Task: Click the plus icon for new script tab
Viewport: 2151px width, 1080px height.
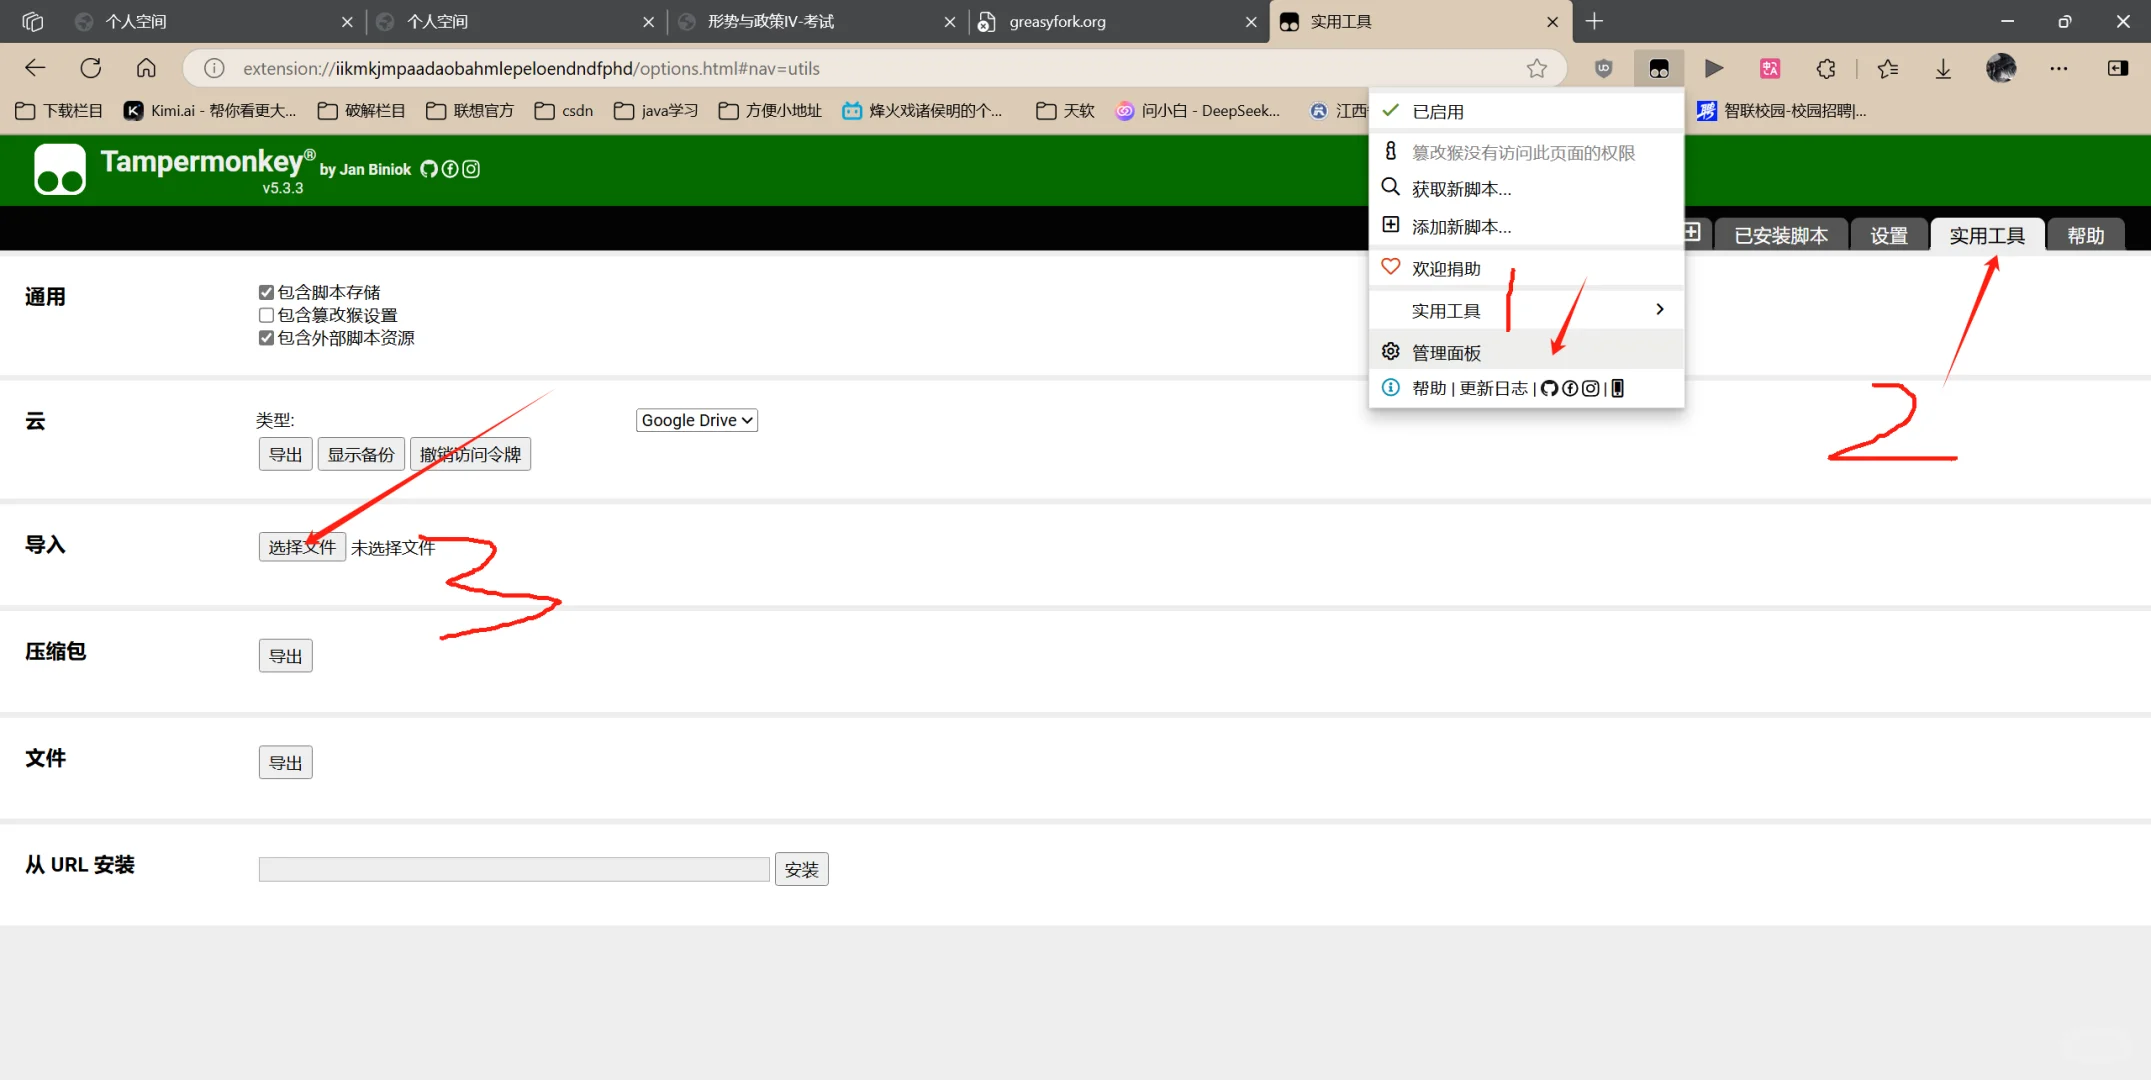Action: pyautogui.click(x=1692, y=233)
